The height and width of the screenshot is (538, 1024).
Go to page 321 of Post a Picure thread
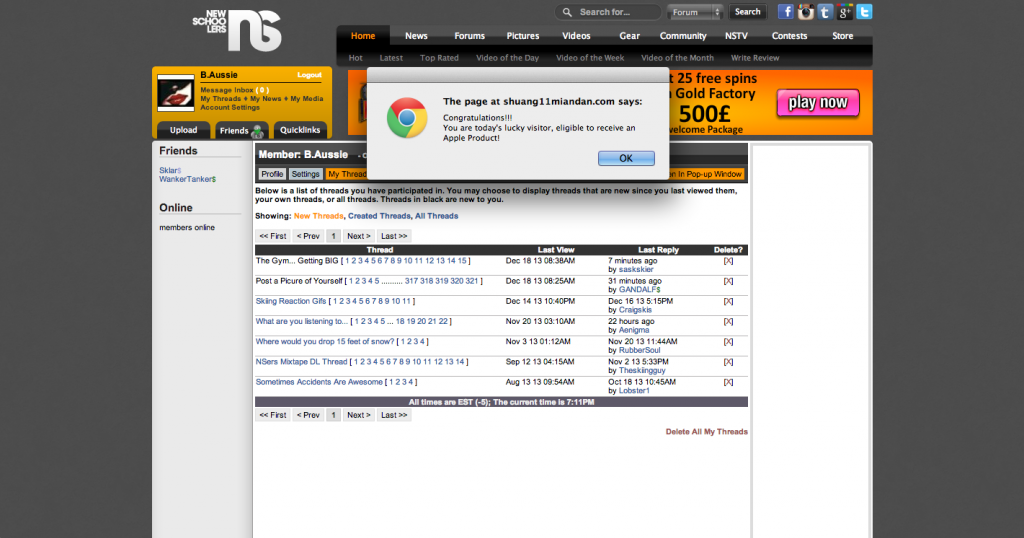pos(472,281)
